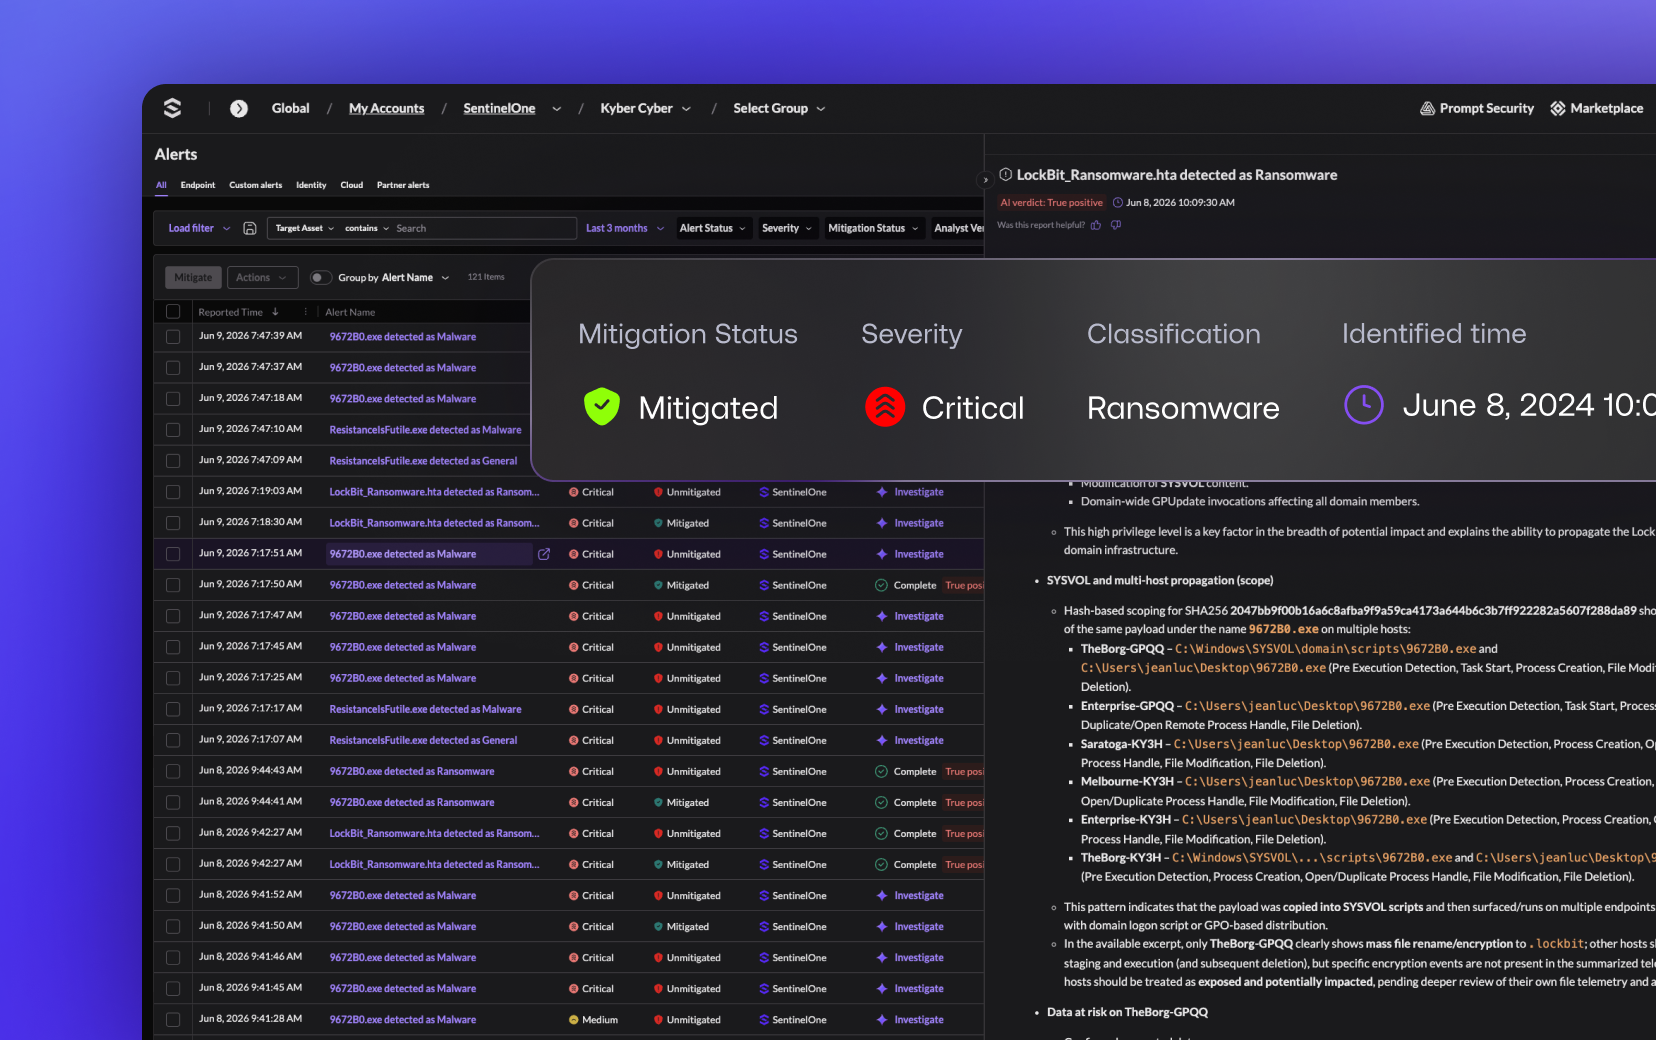The image size is (1656, 1040).
Task: Click the save filter icon
Action: coord(250,228)
